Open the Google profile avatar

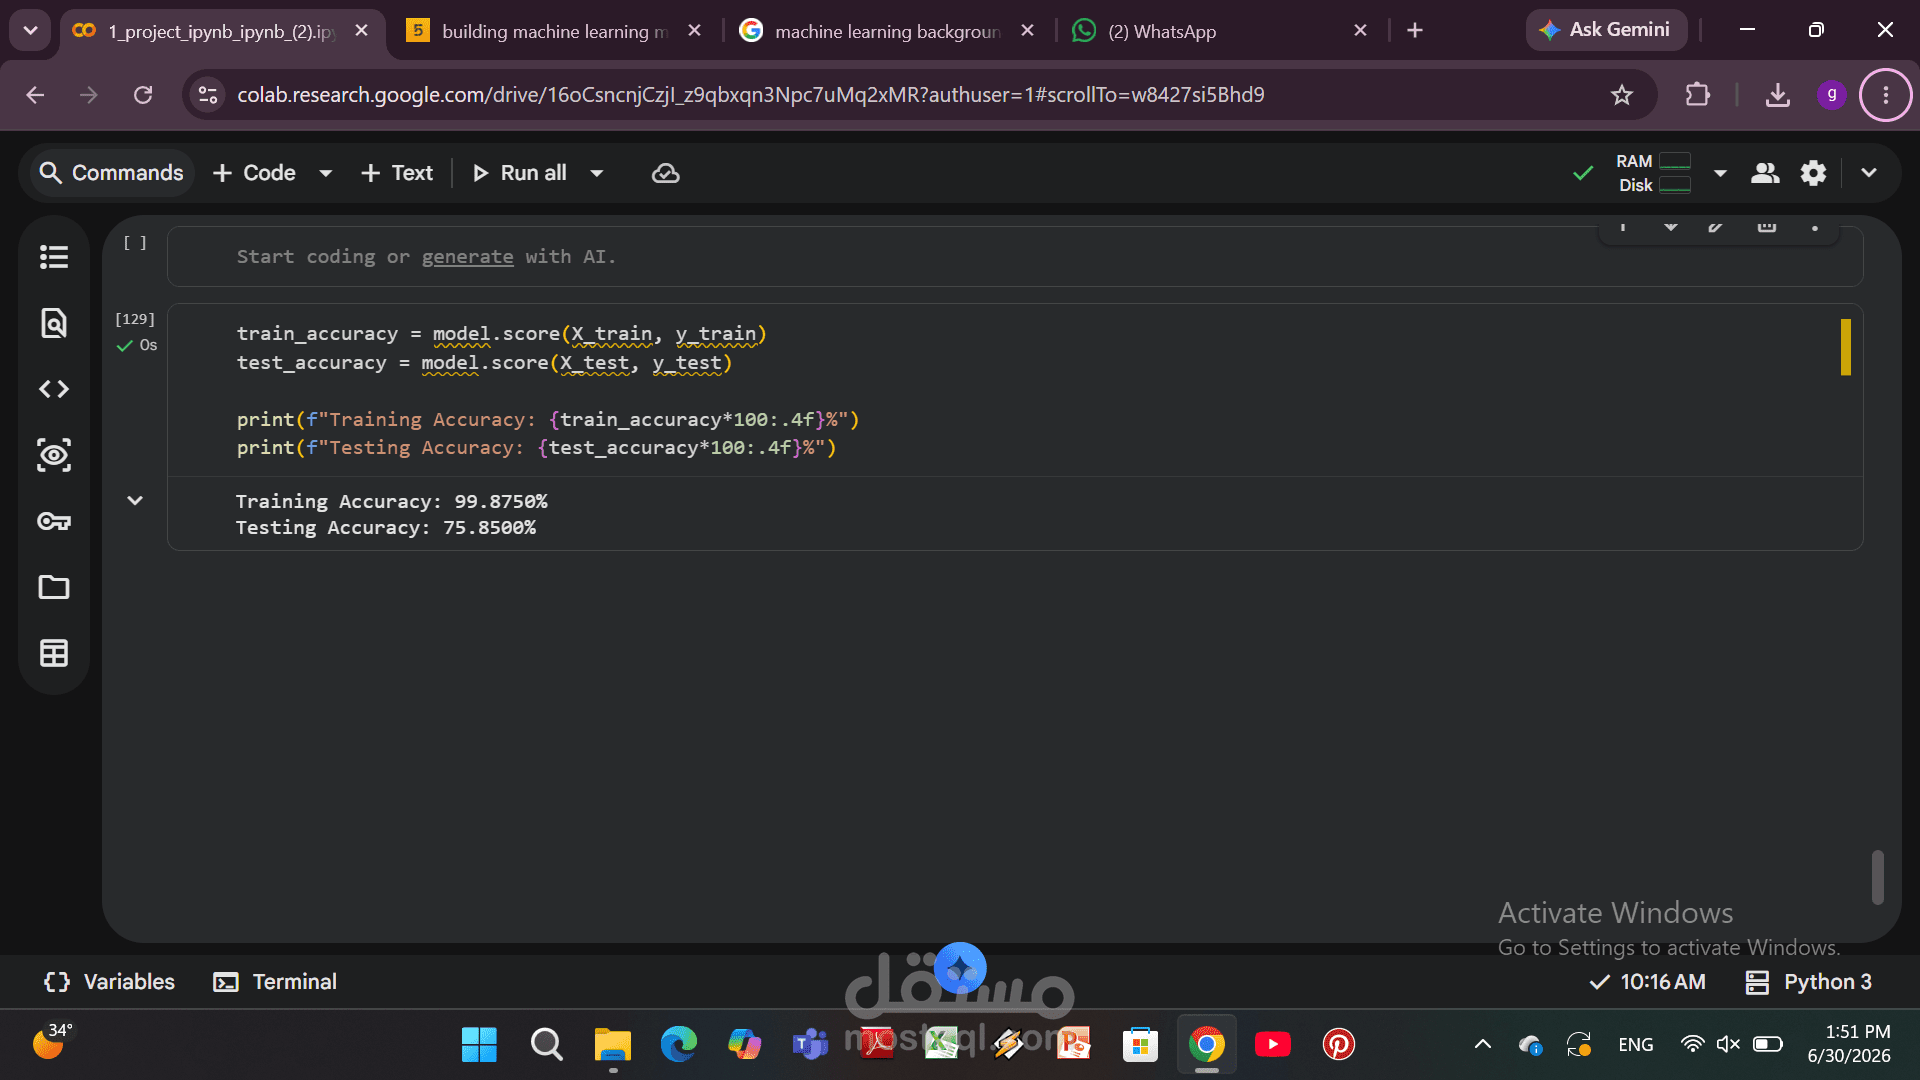(x=1831, y=94)
